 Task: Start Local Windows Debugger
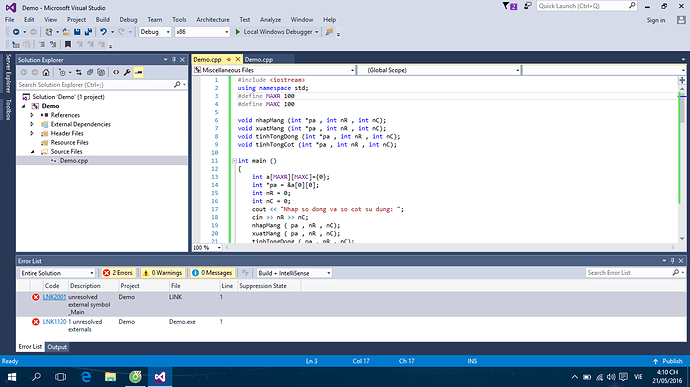(x=277, y=32)
